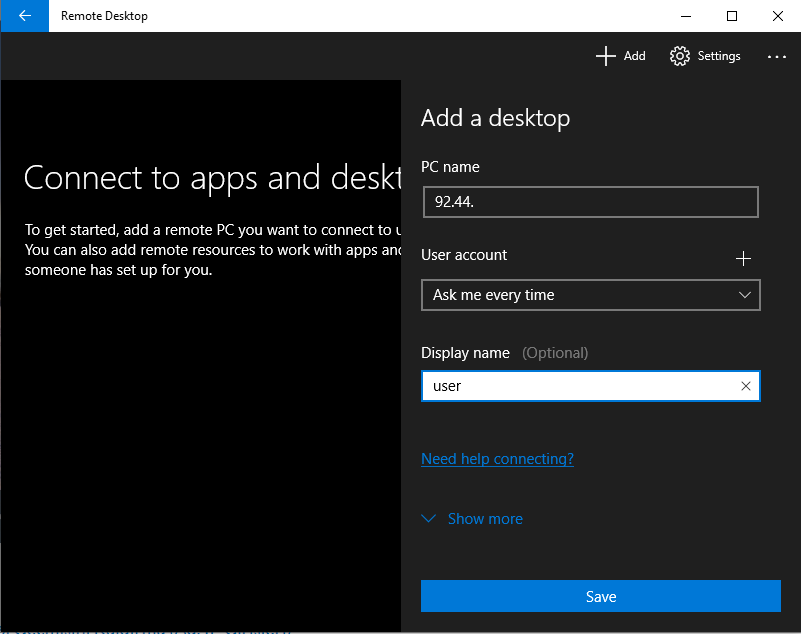Highlight the Save button's blue bar
The height and width of the screenshot is (634, 801).
600,596
